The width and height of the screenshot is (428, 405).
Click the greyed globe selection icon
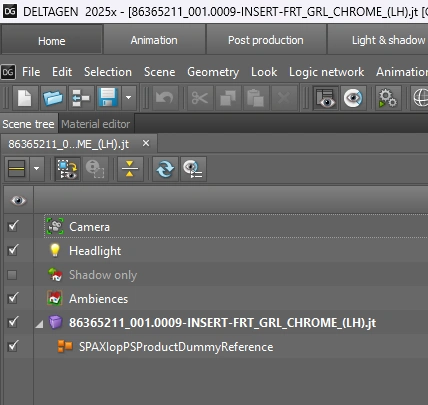(x=95, y=169)
